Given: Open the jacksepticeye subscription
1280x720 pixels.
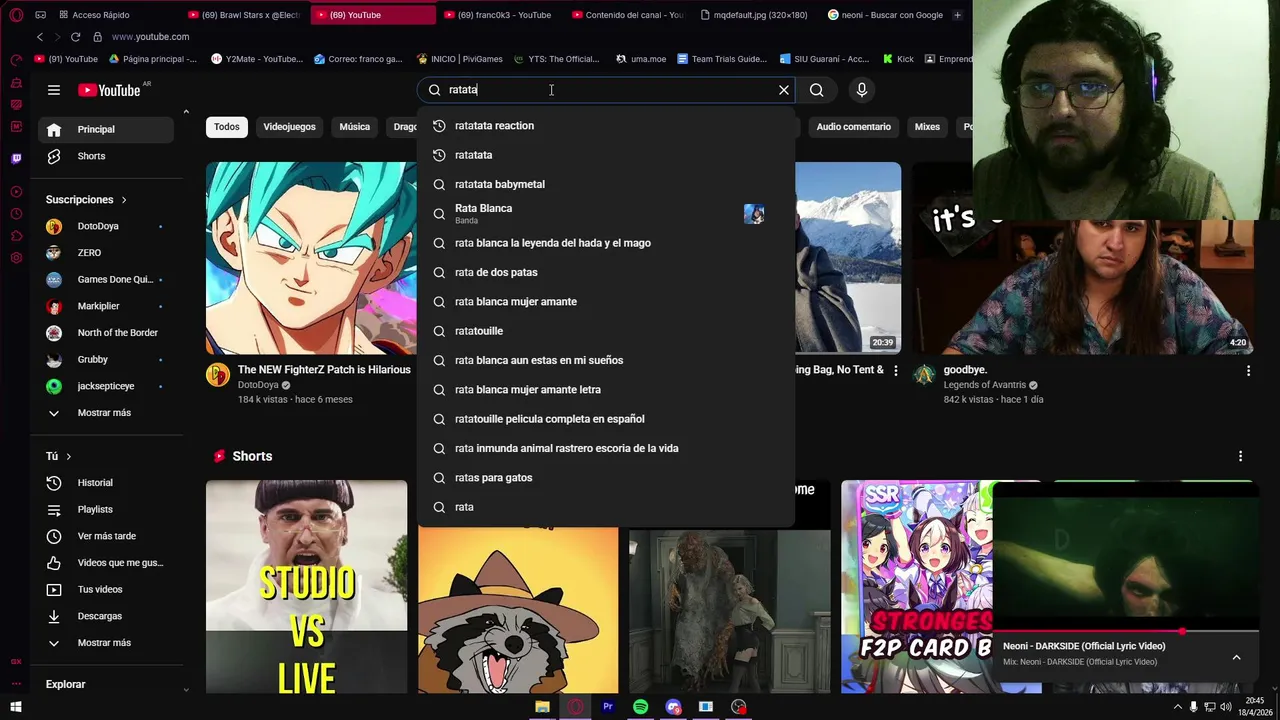Looking at the screenshot, I should pos(106,386).
